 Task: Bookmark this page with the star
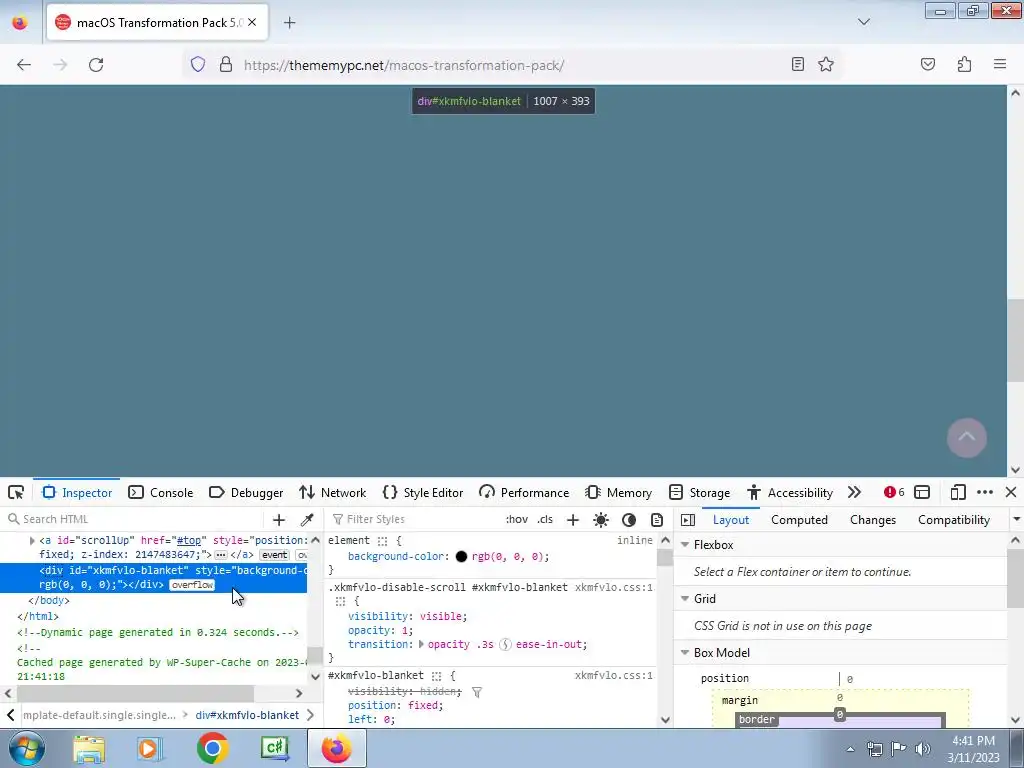point(826,64)
